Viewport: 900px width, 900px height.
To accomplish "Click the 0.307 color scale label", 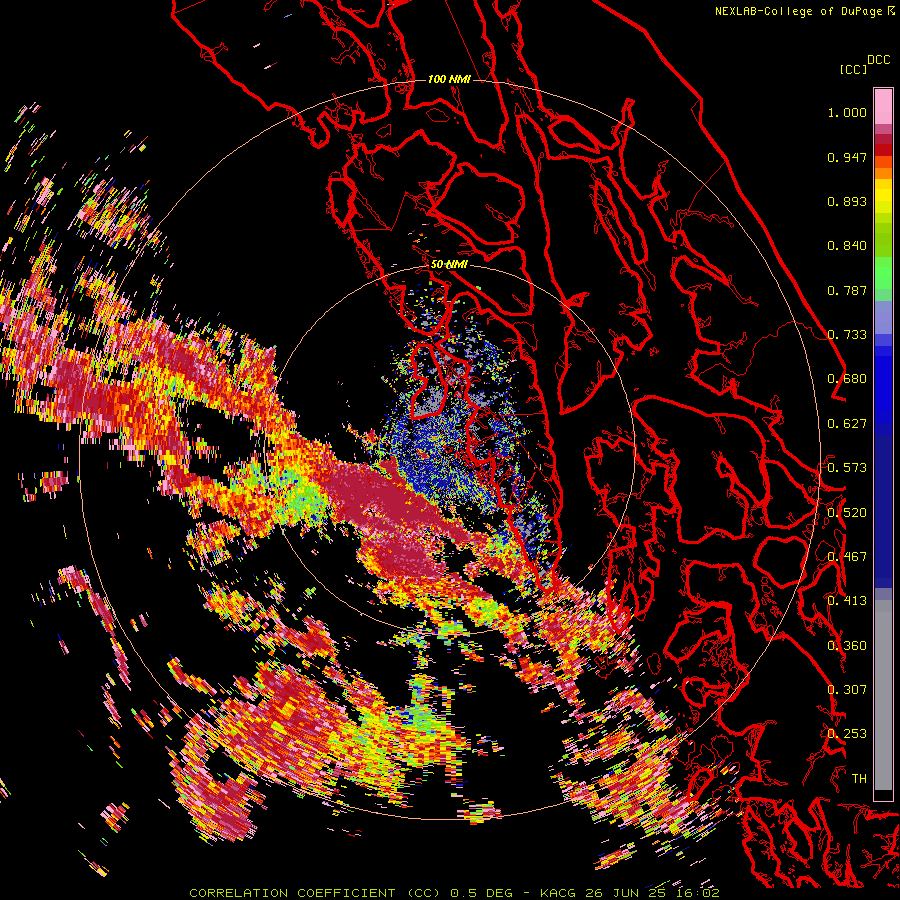I will [847, 689].
